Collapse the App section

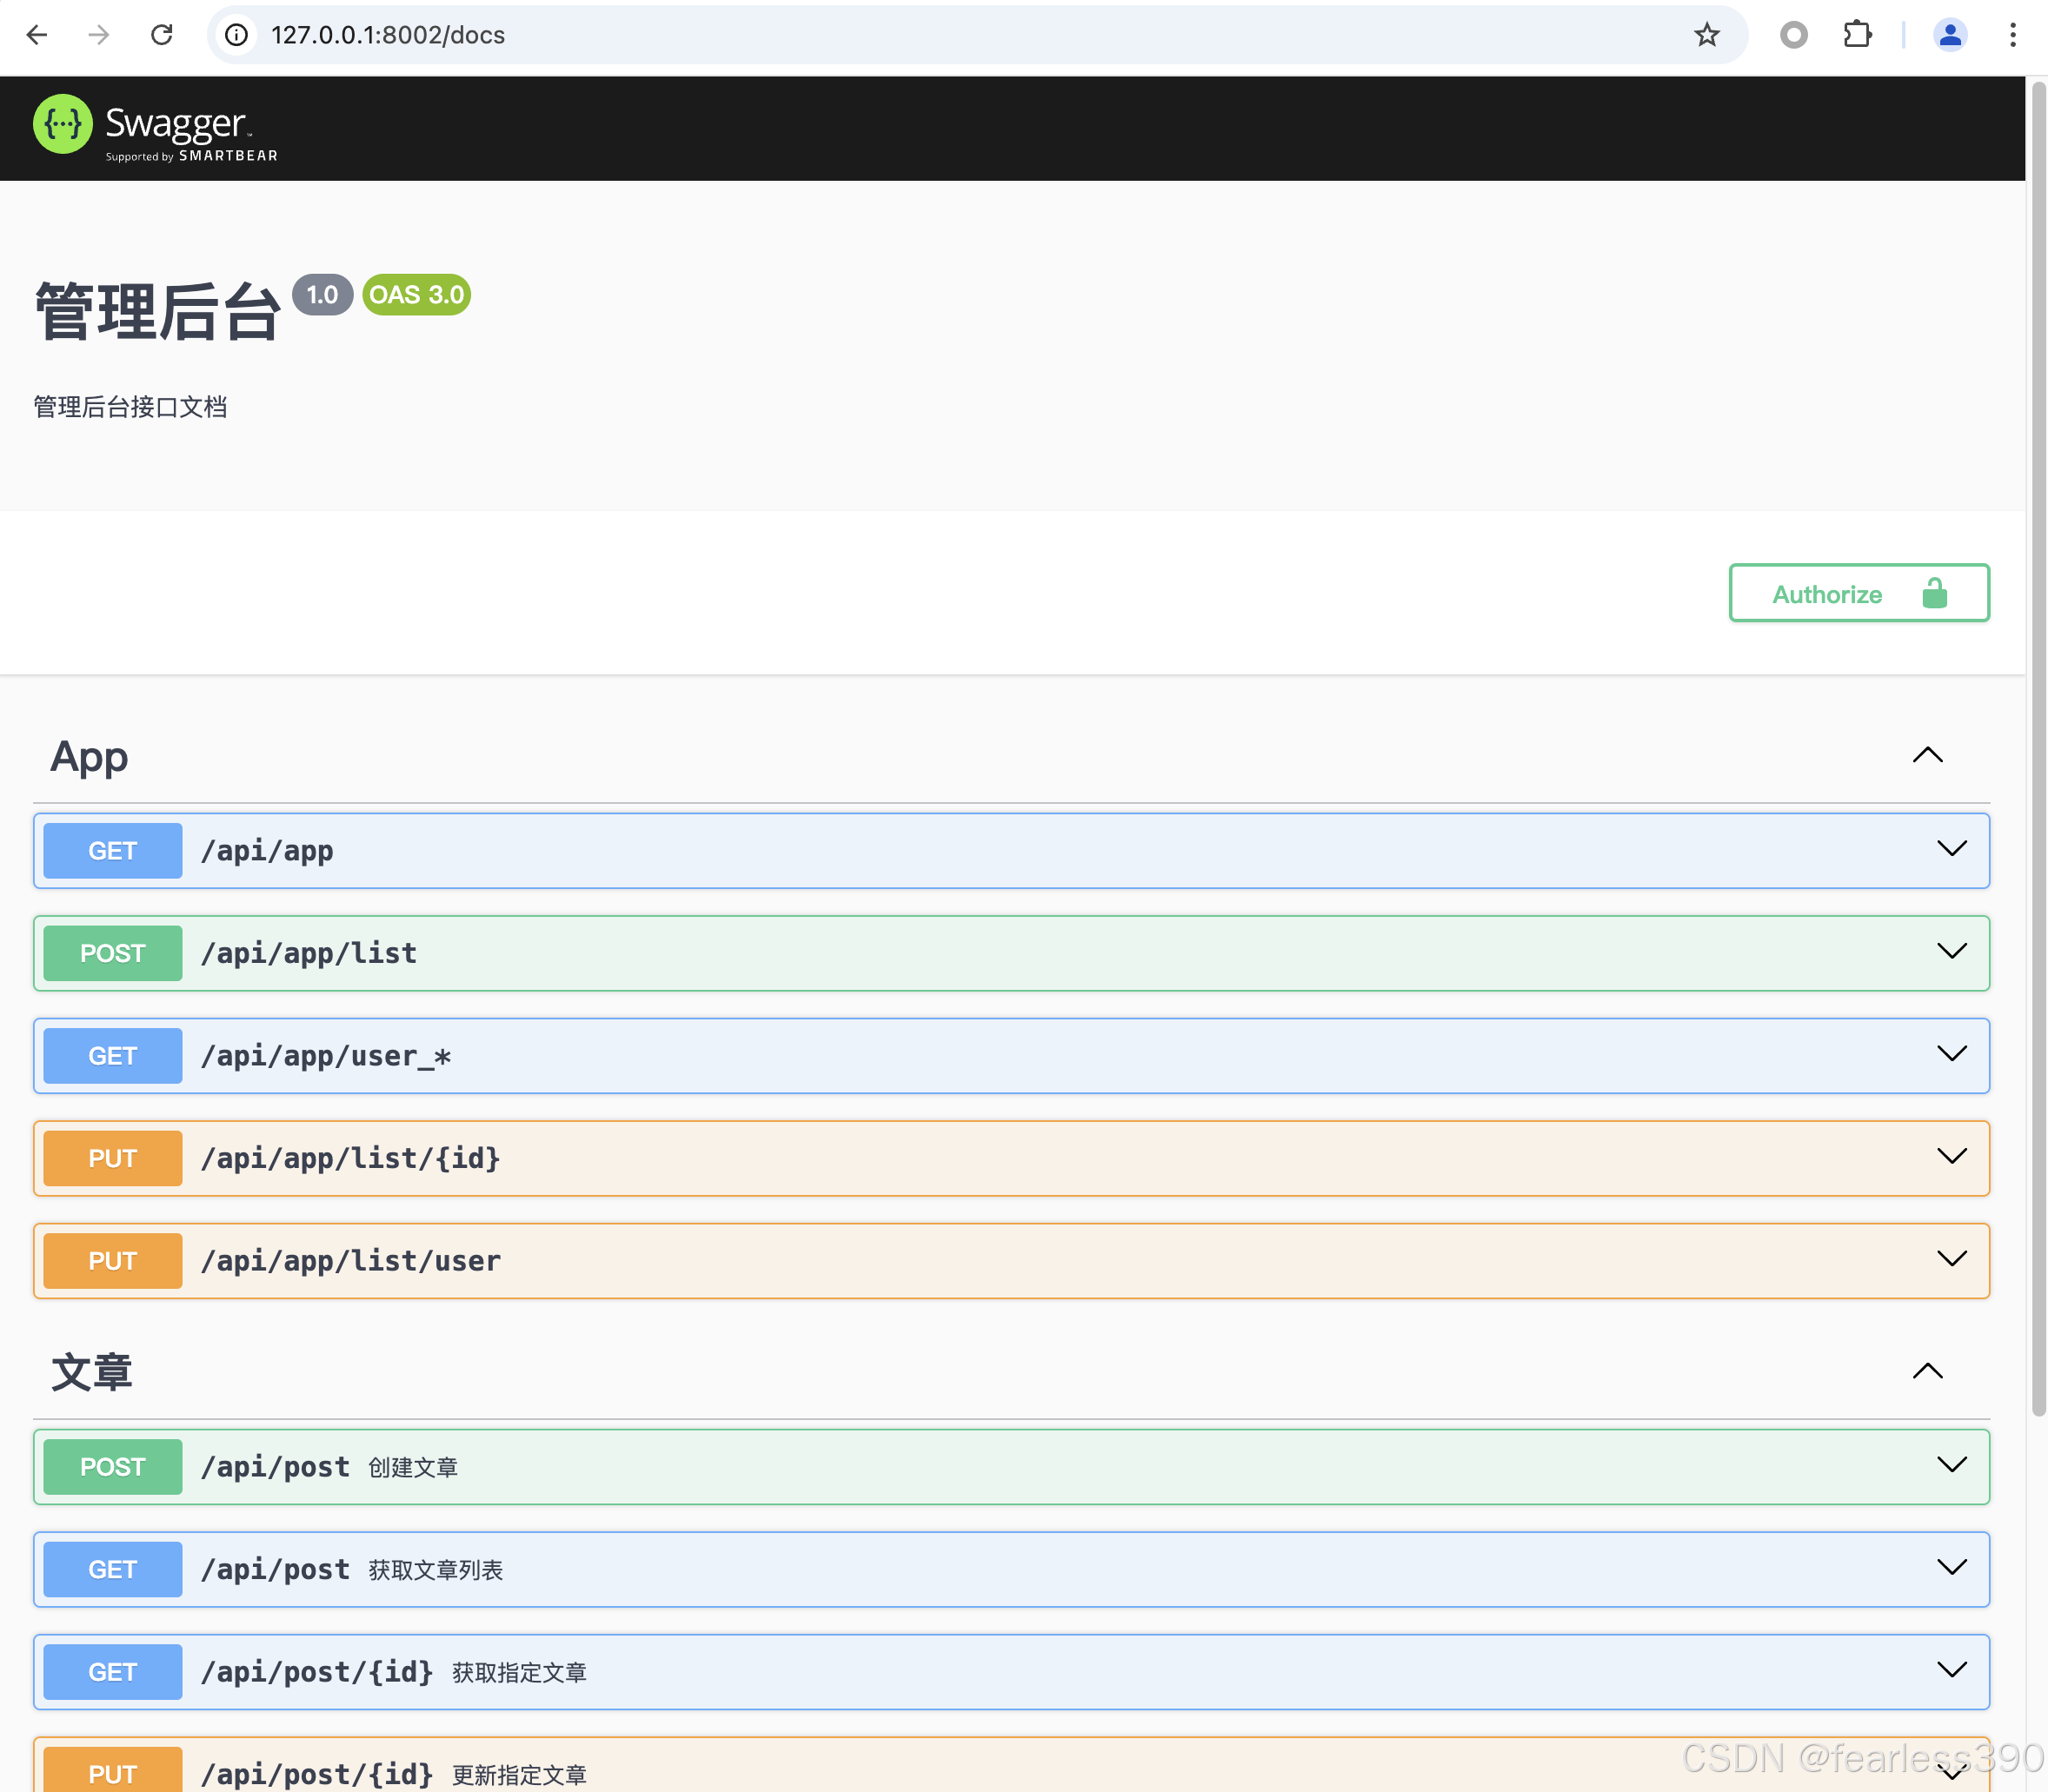click(x=1927, y=755)
